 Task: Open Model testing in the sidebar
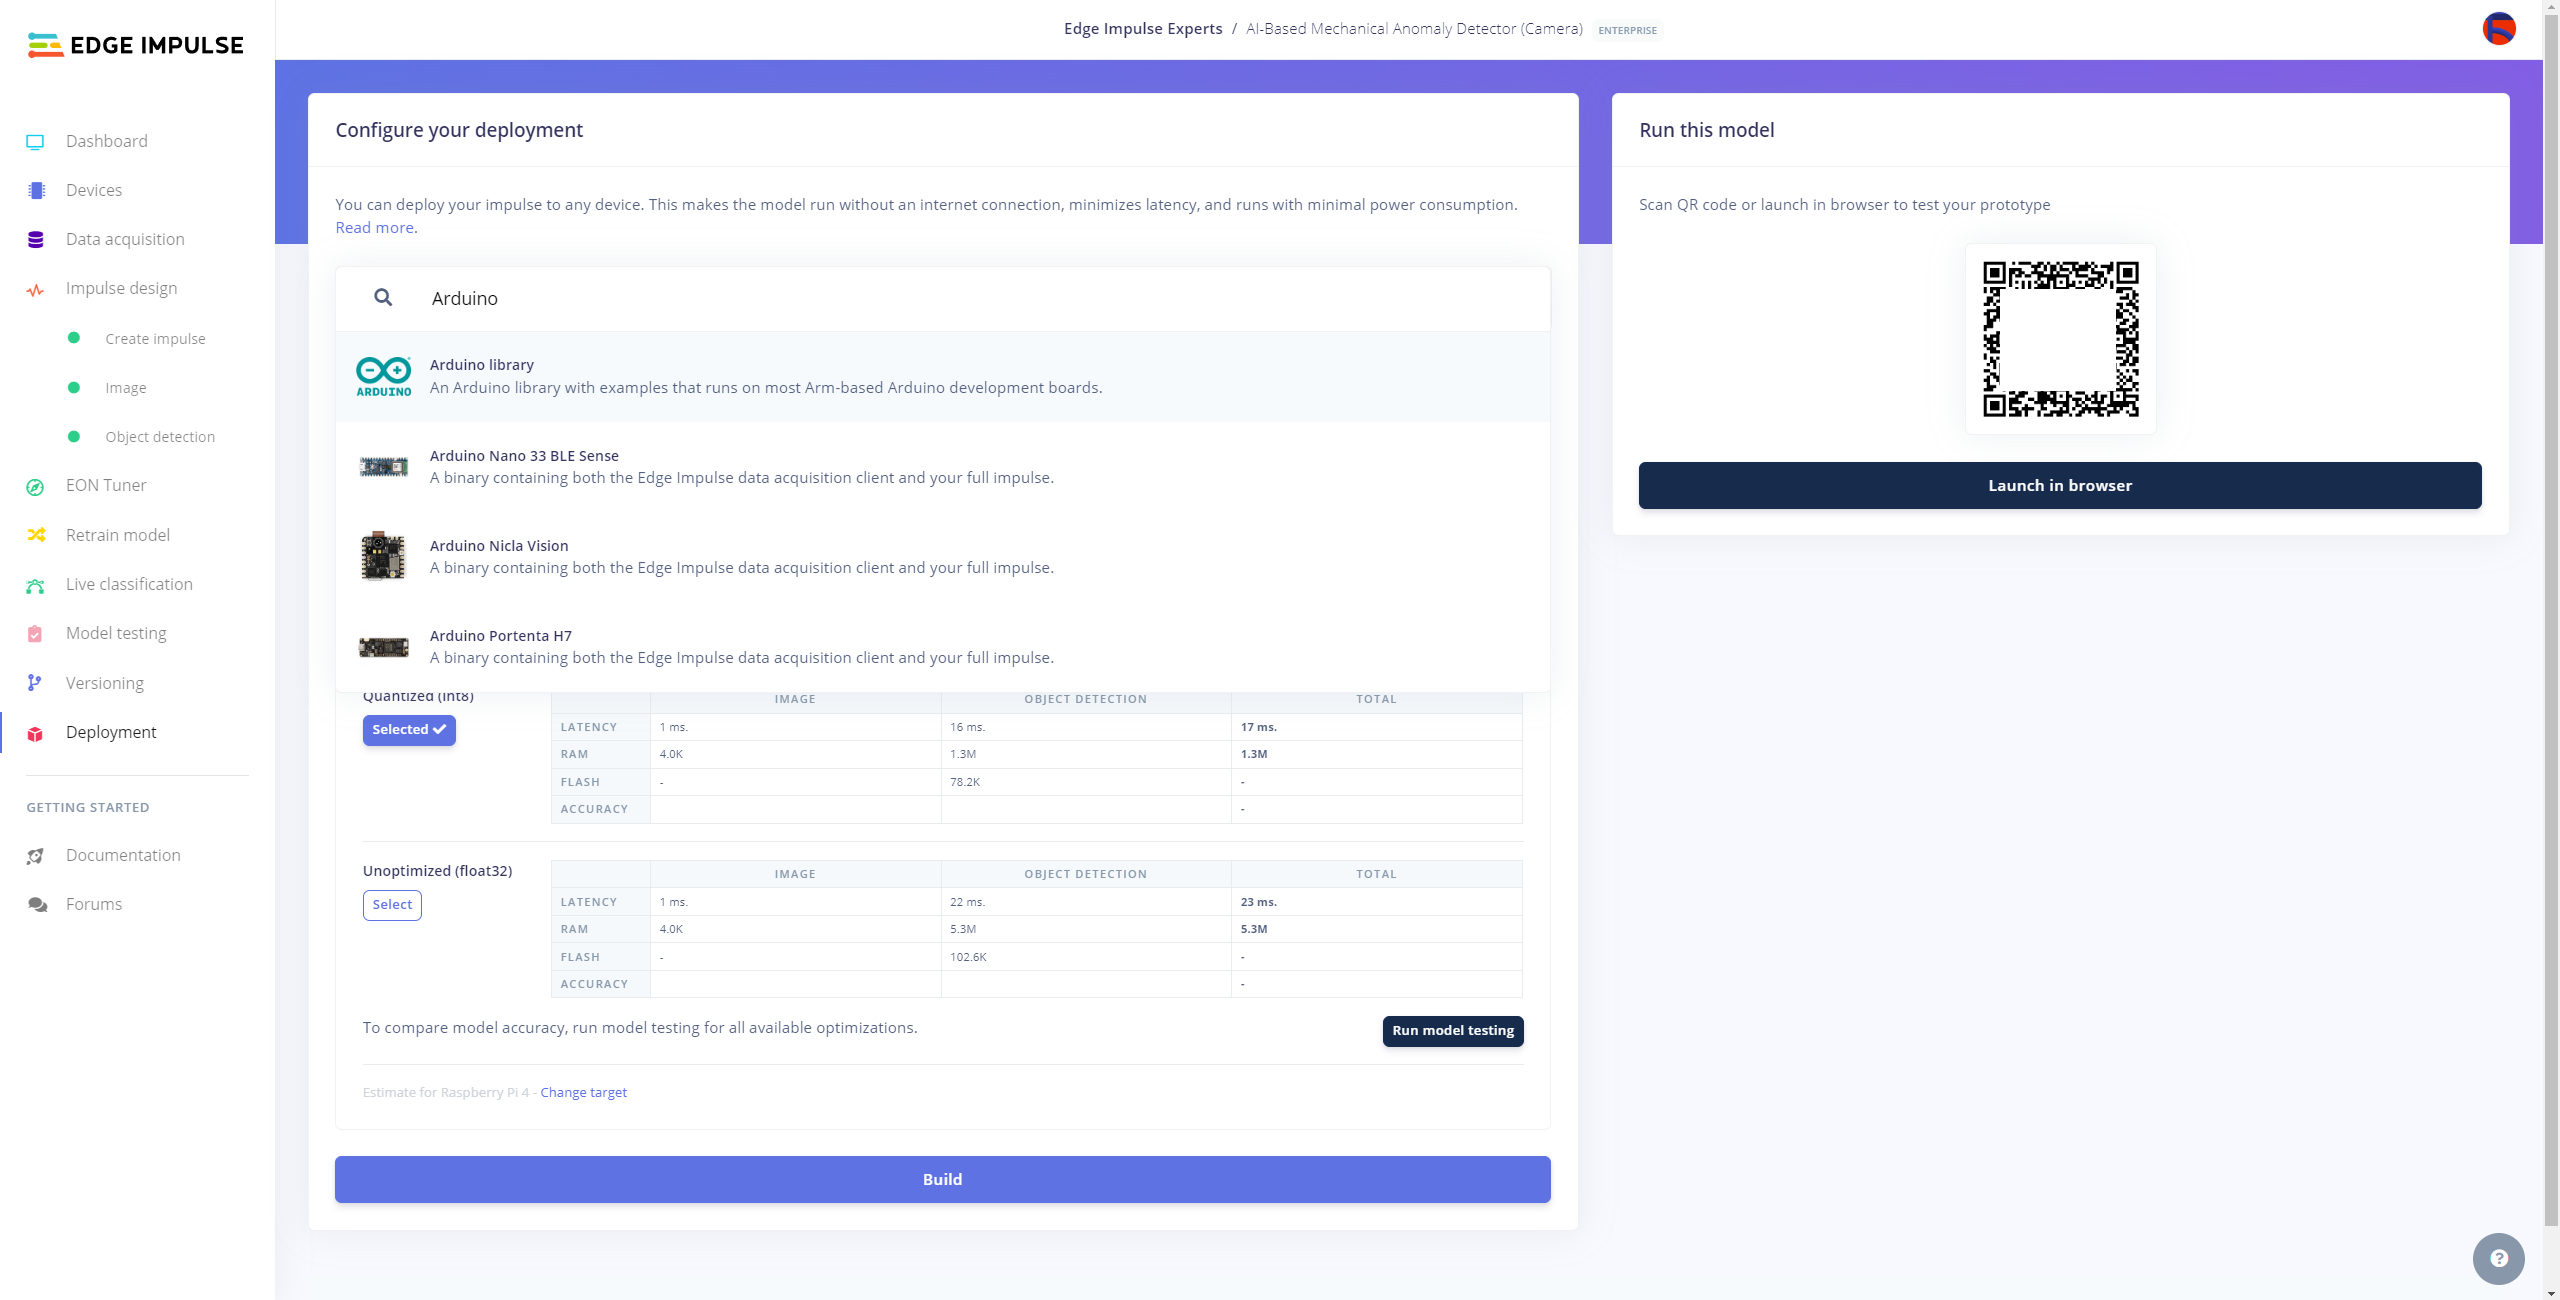pos(116,633)
